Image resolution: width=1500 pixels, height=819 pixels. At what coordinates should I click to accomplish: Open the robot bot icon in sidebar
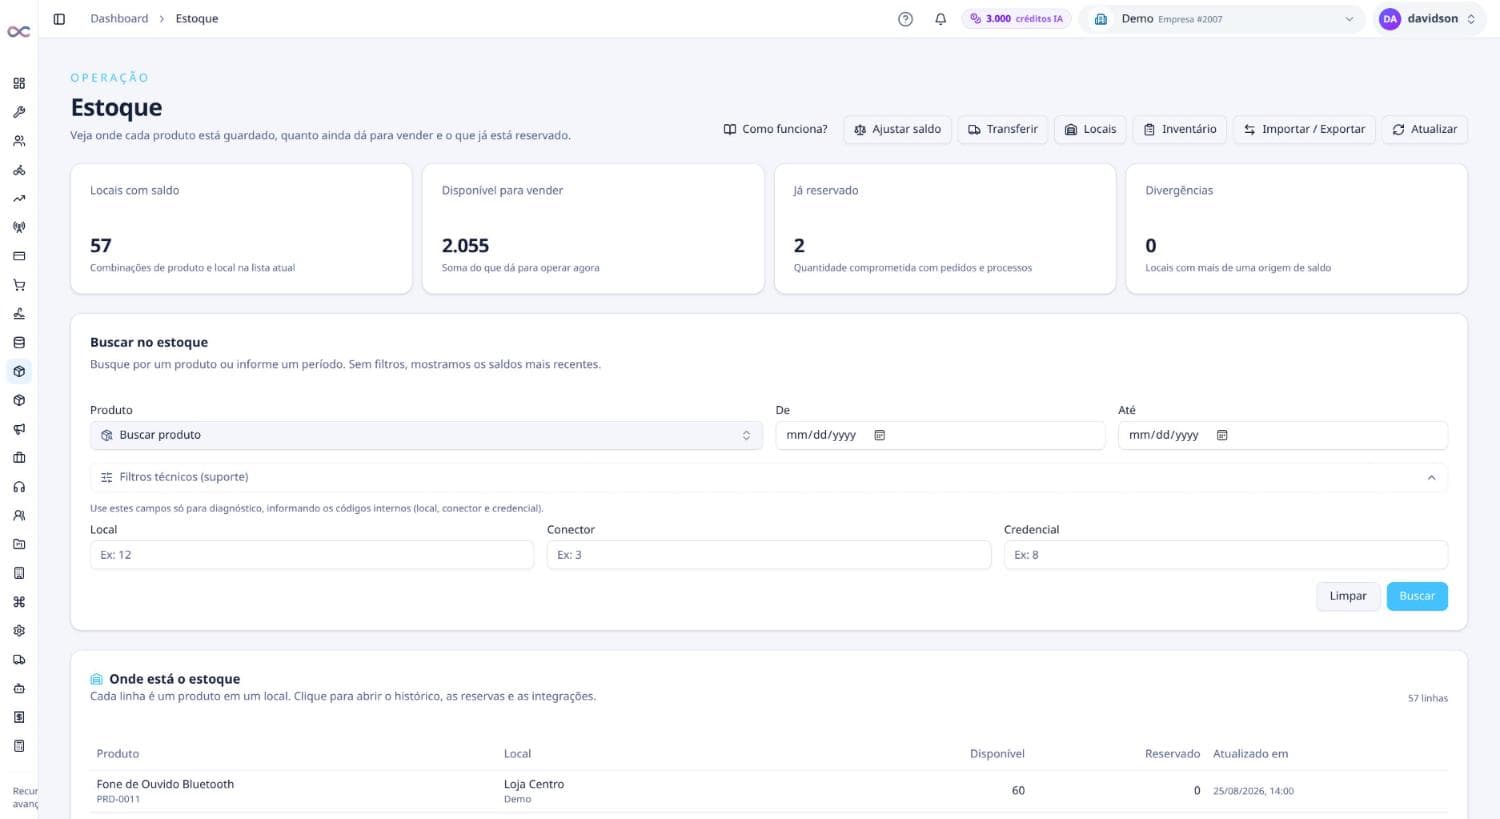pos(19,688)
